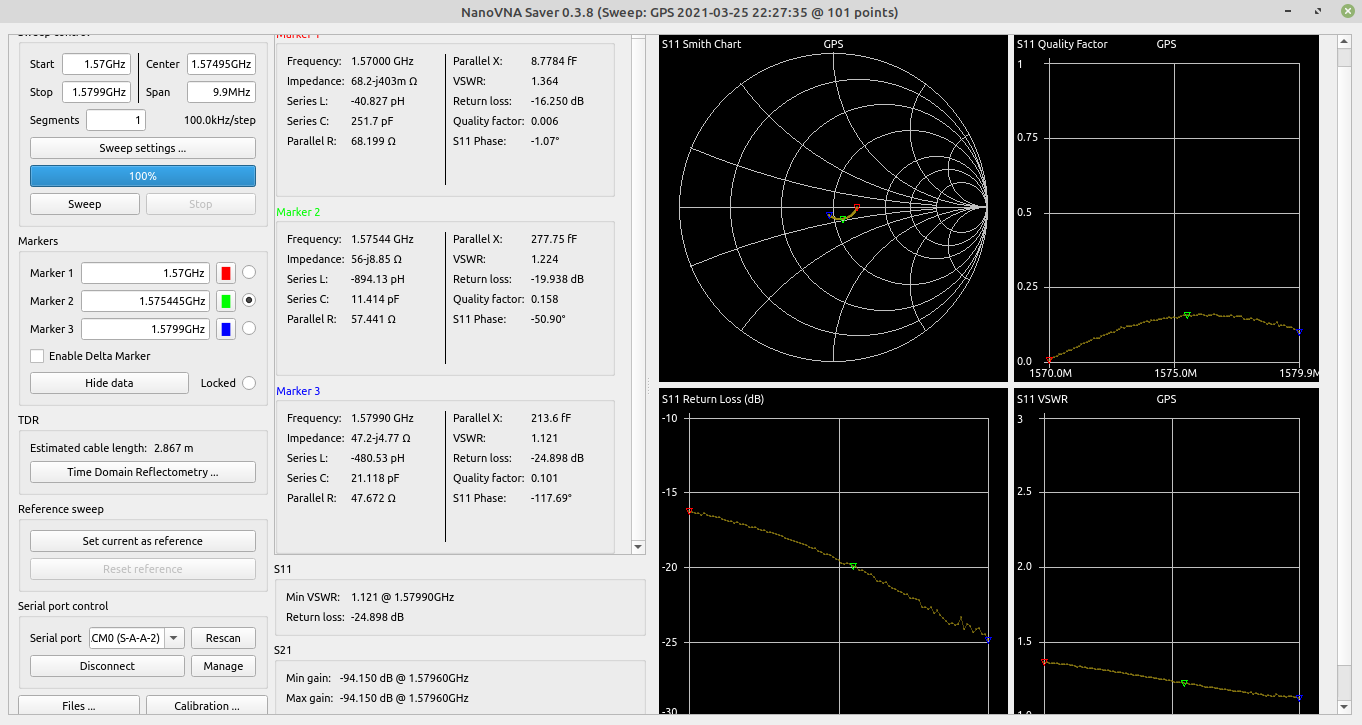Open Marker 2 green color swatch
Screen dimensions: 1362x725
(226, 301)
